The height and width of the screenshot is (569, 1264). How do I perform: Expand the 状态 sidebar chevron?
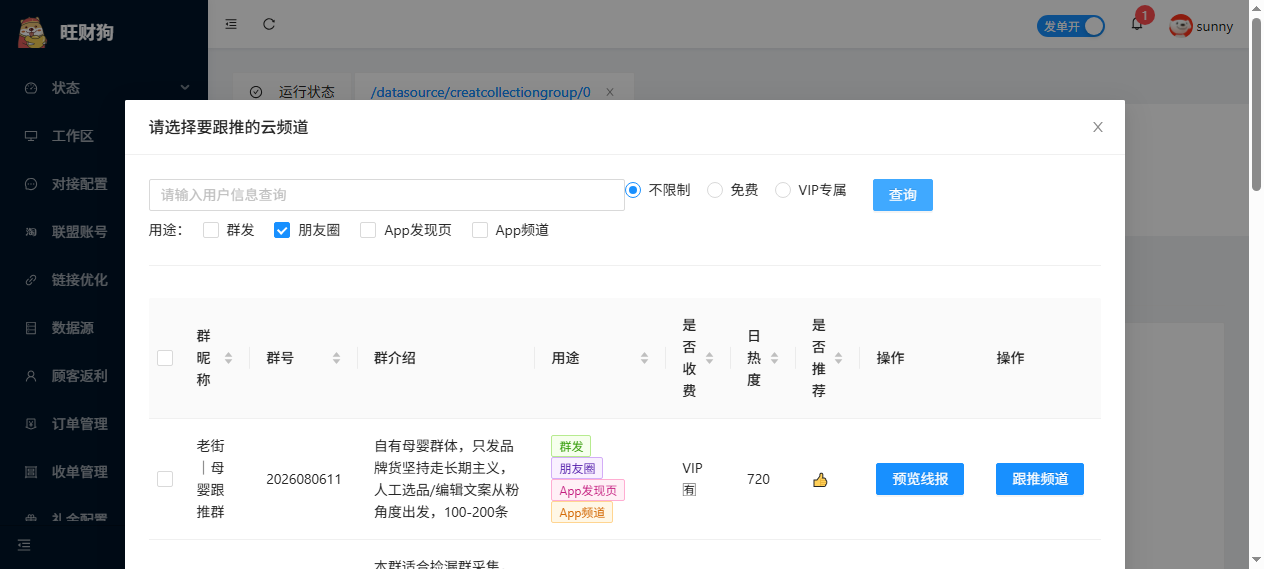(x=185, y=88)
